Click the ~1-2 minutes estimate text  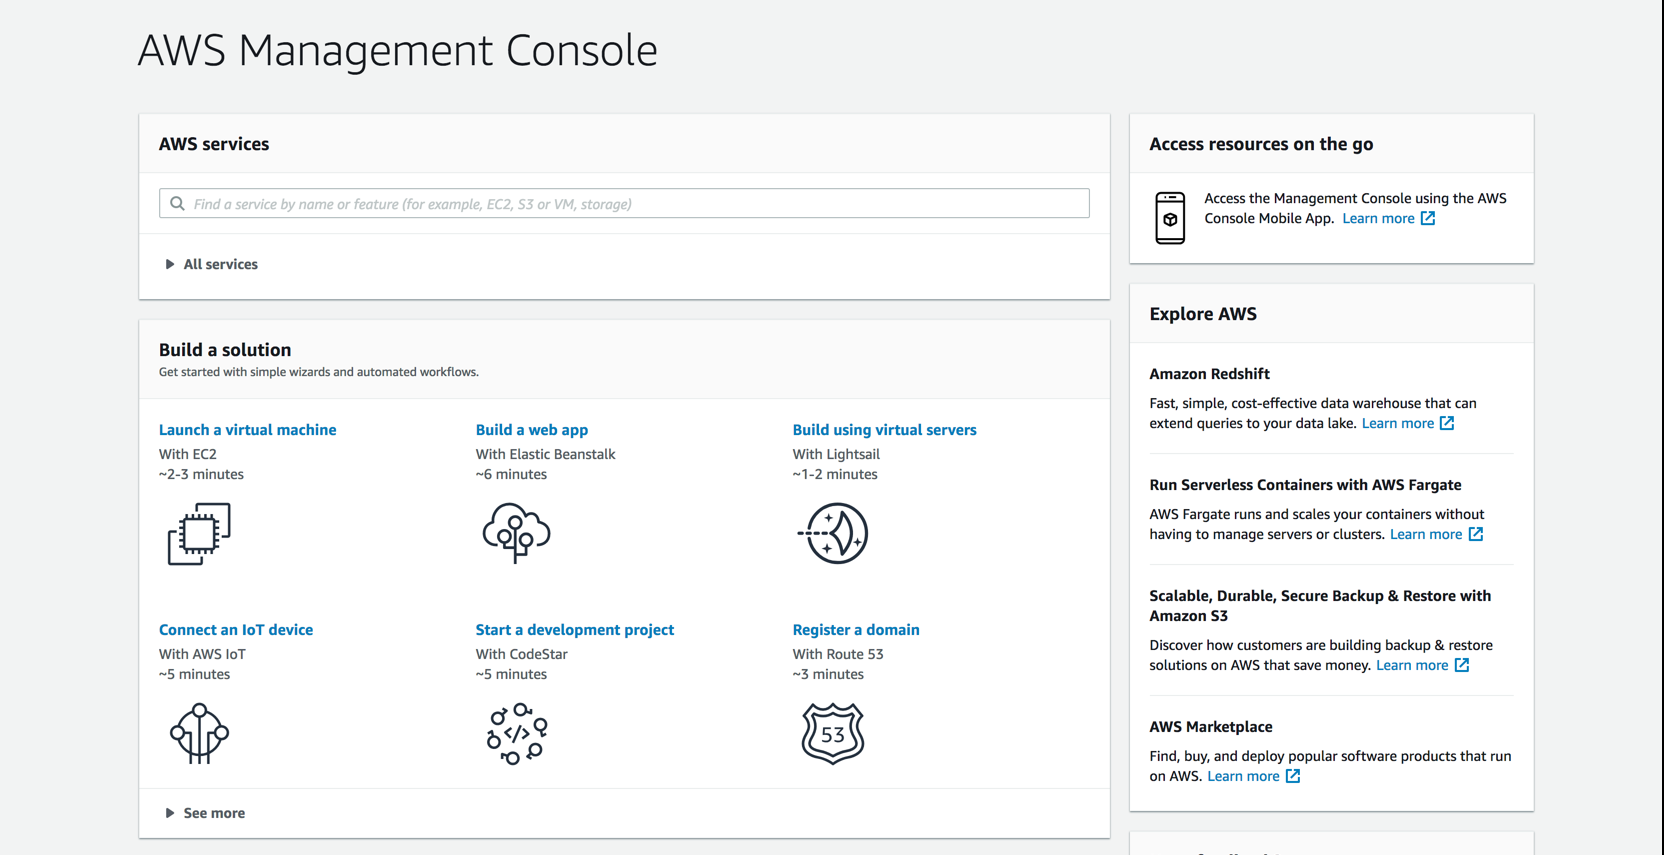point(835,474)
